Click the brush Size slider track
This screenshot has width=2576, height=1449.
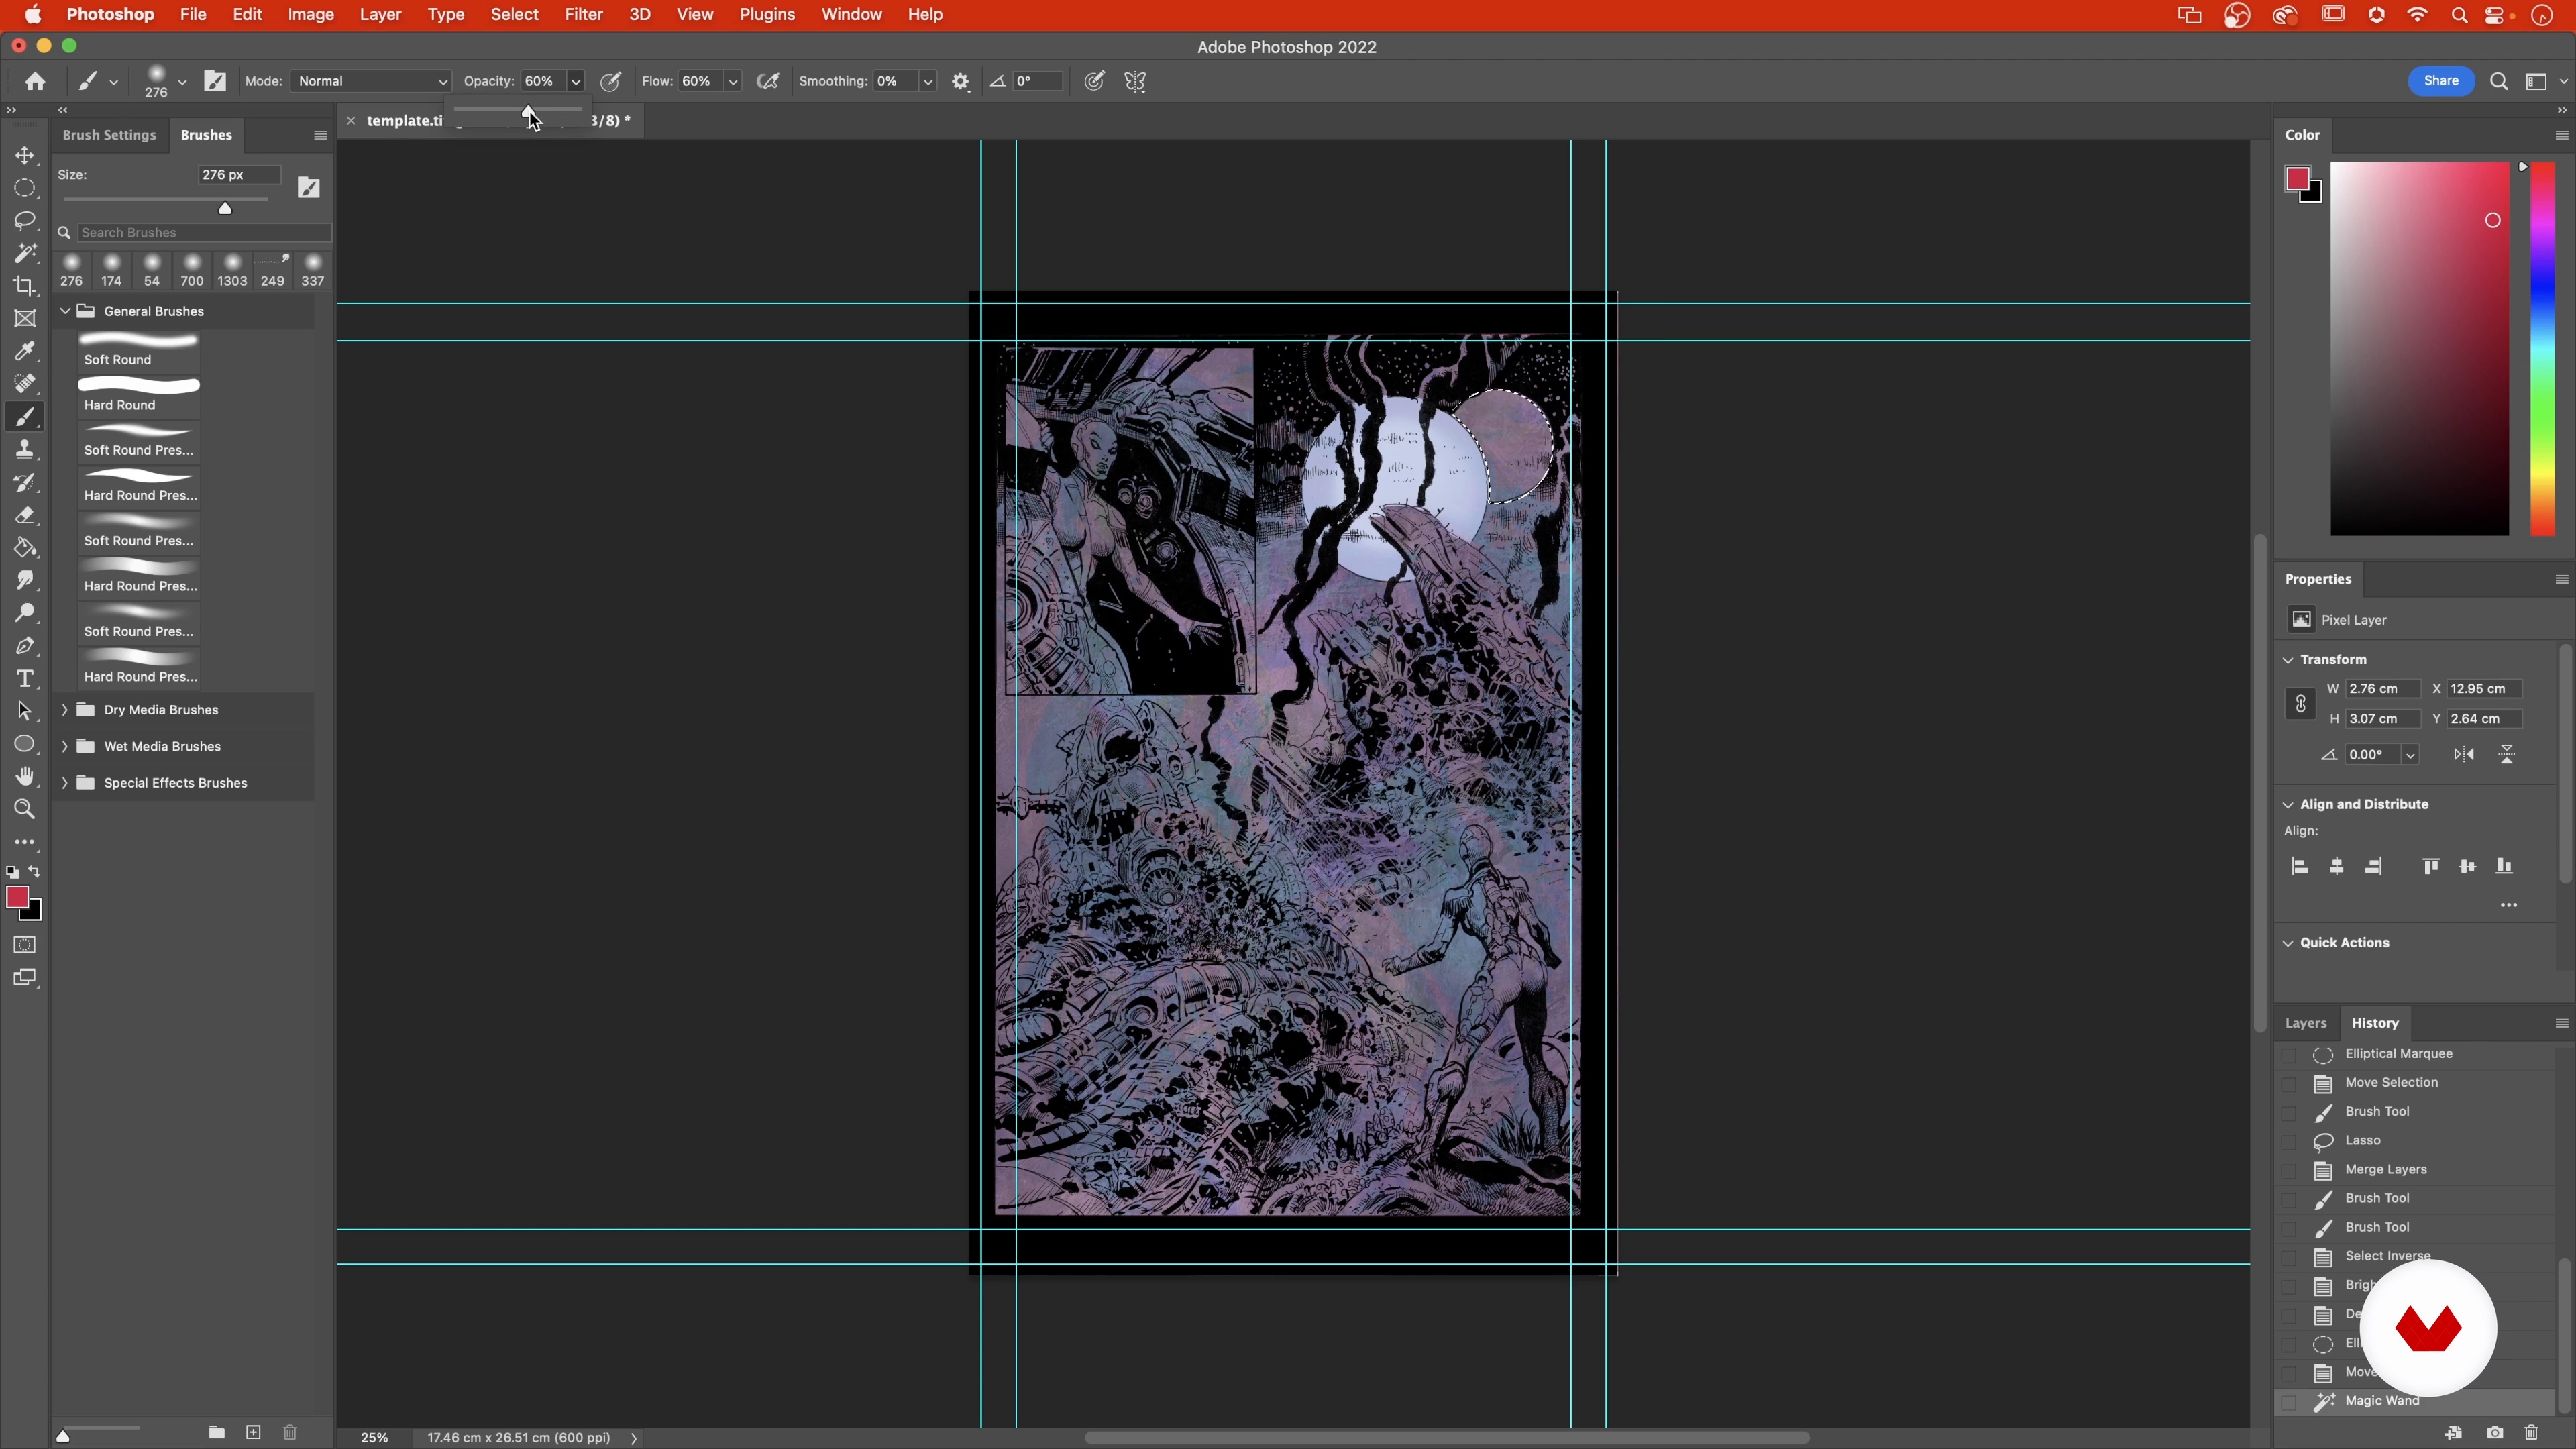point(166,200)
